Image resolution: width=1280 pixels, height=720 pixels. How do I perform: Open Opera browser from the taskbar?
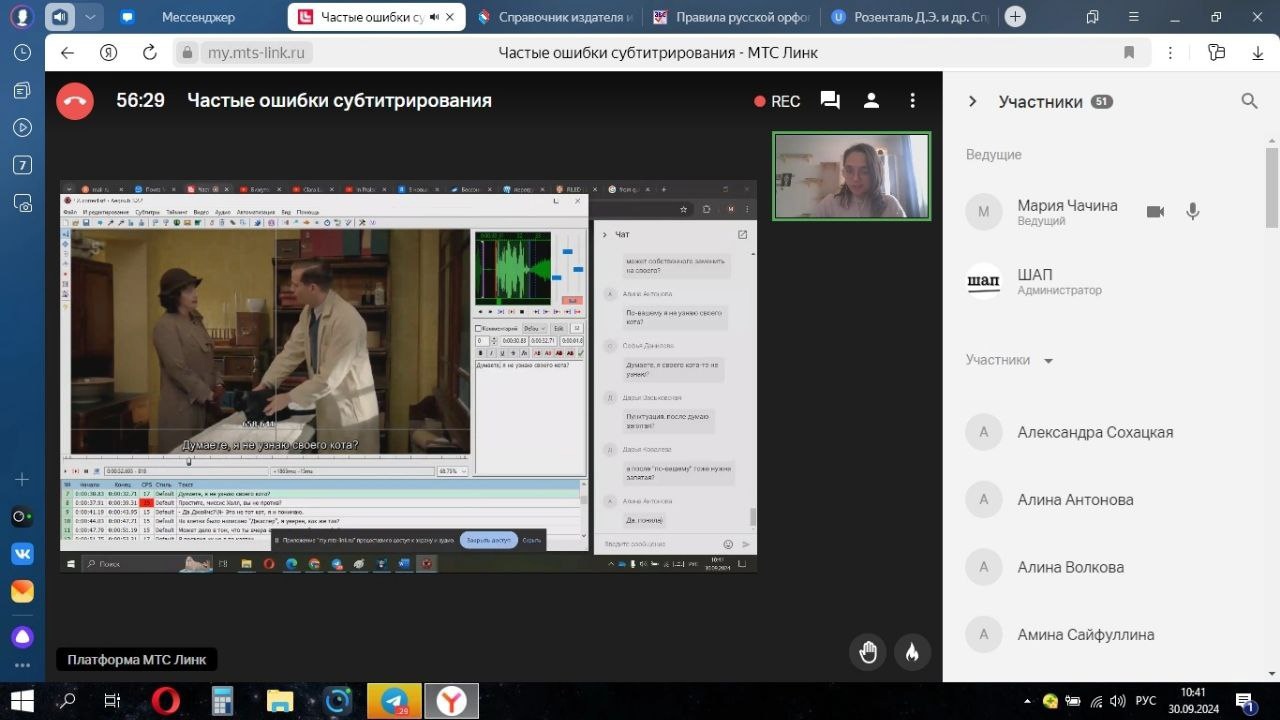point(166,701)
